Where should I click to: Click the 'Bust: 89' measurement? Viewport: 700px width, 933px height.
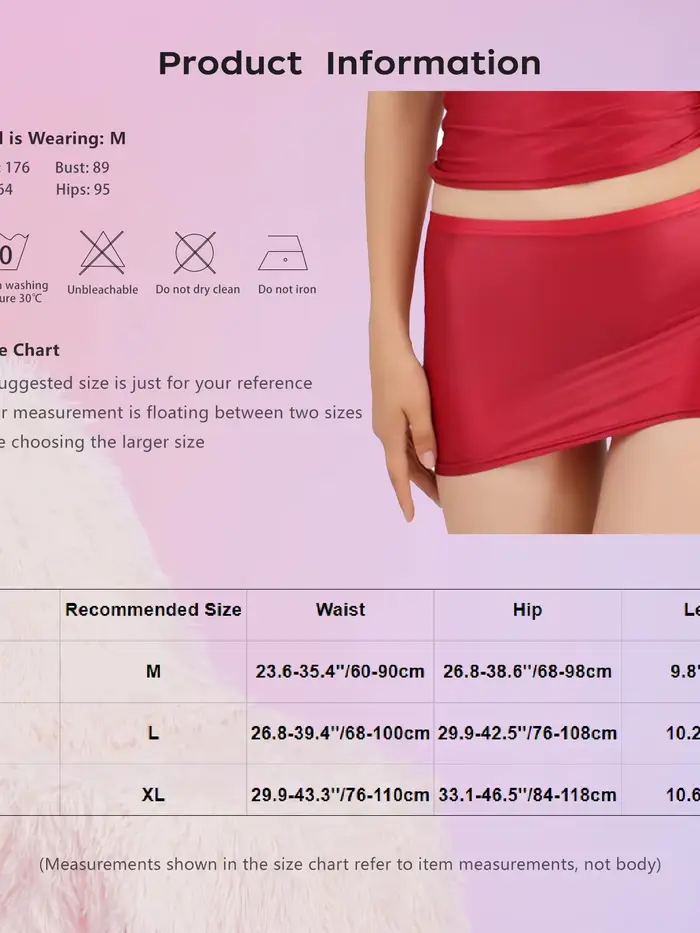point(82,168)
